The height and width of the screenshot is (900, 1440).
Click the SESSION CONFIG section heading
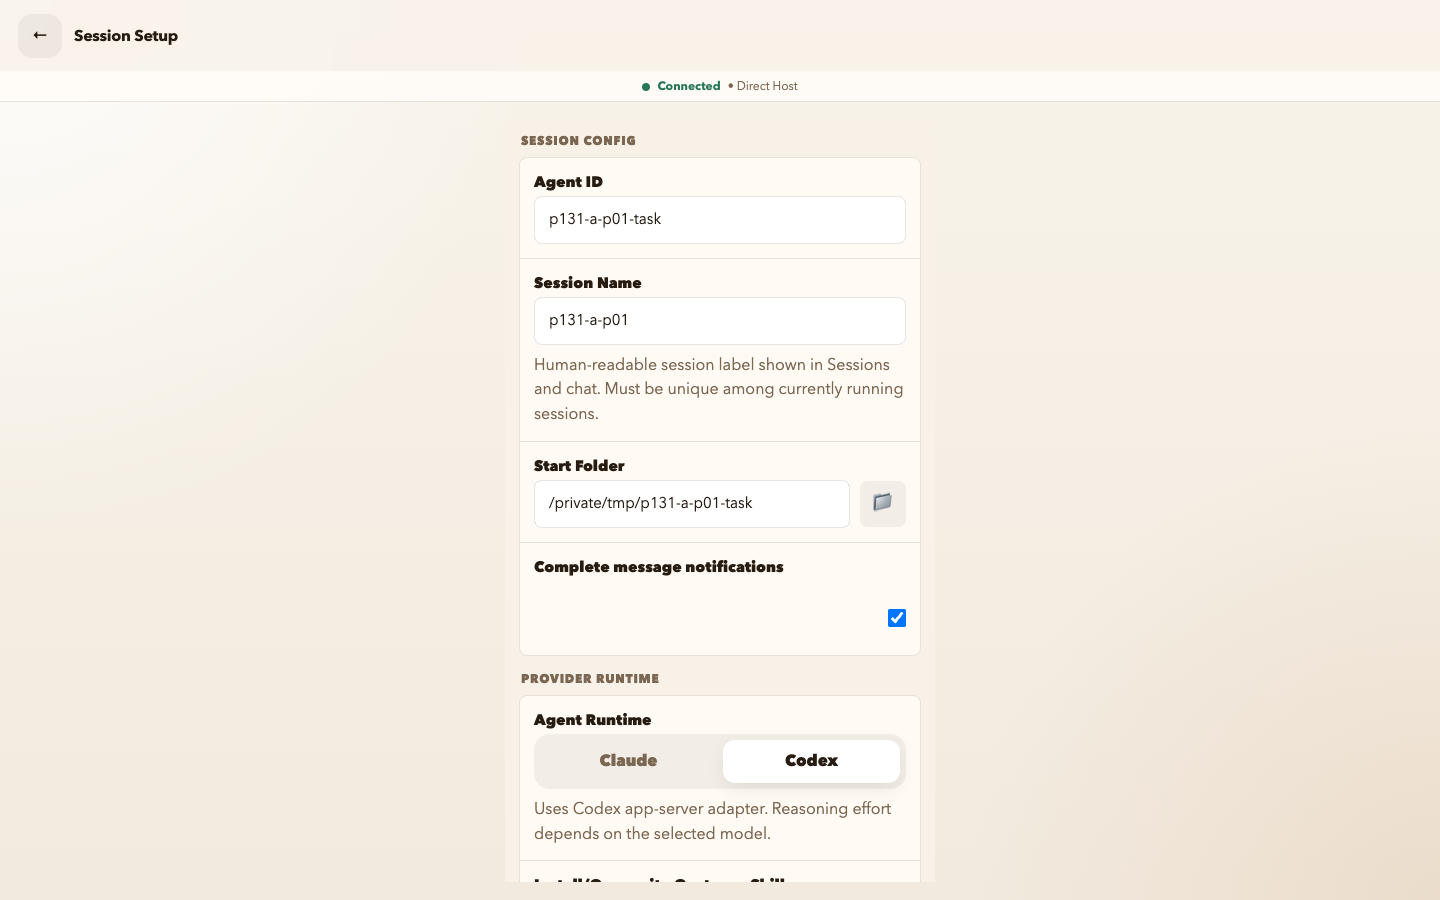click(x=578, y=141)
